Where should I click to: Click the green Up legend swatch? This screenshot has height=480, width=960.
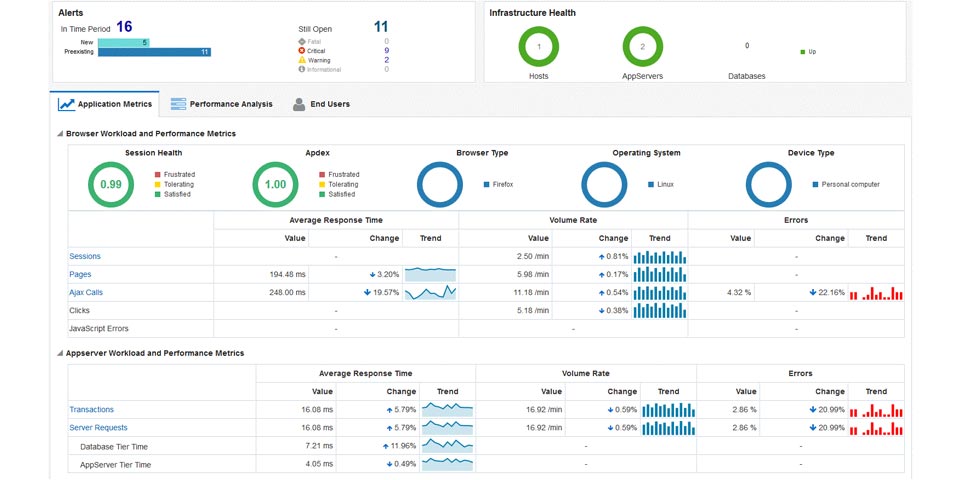tap(803, 52)
